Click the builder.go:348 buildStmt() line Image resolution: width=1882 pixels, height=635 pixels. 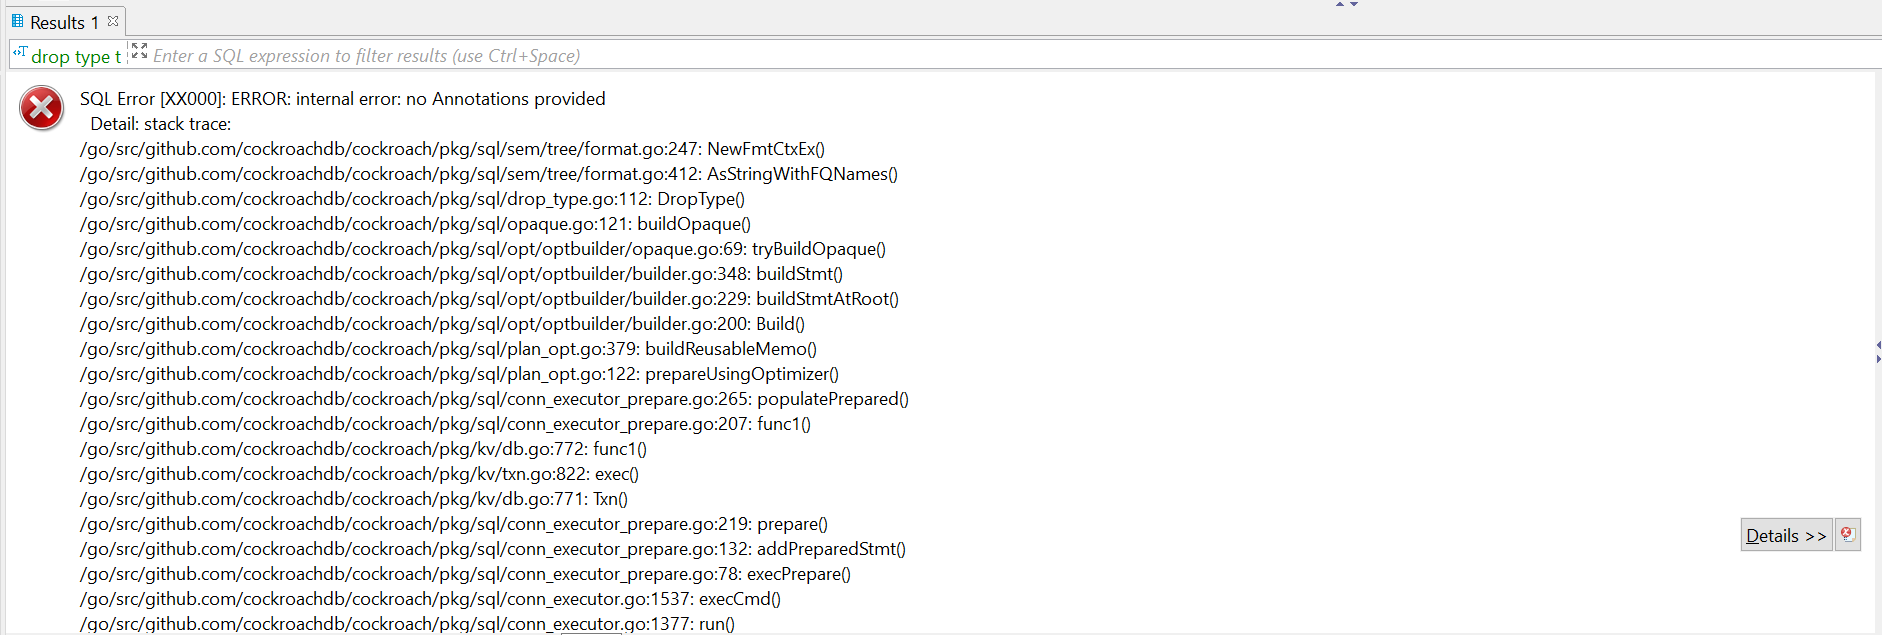(461, 274)
